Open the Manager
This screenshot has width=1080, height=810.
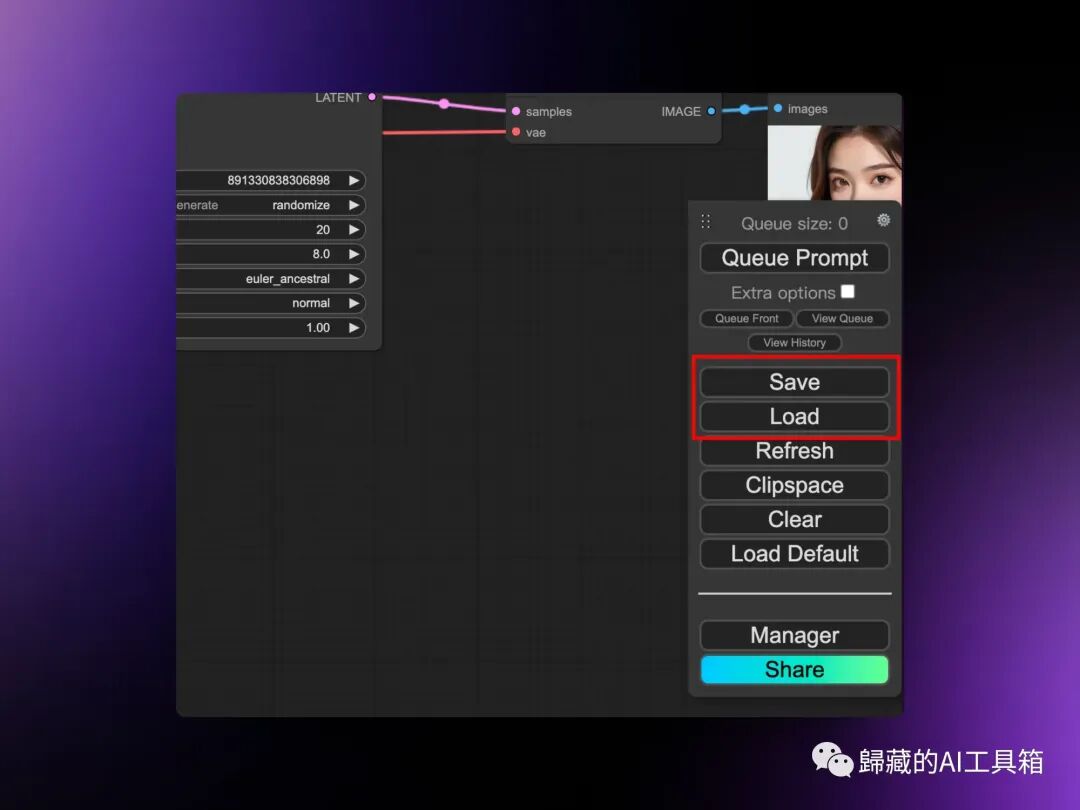[x=794, y=635]
